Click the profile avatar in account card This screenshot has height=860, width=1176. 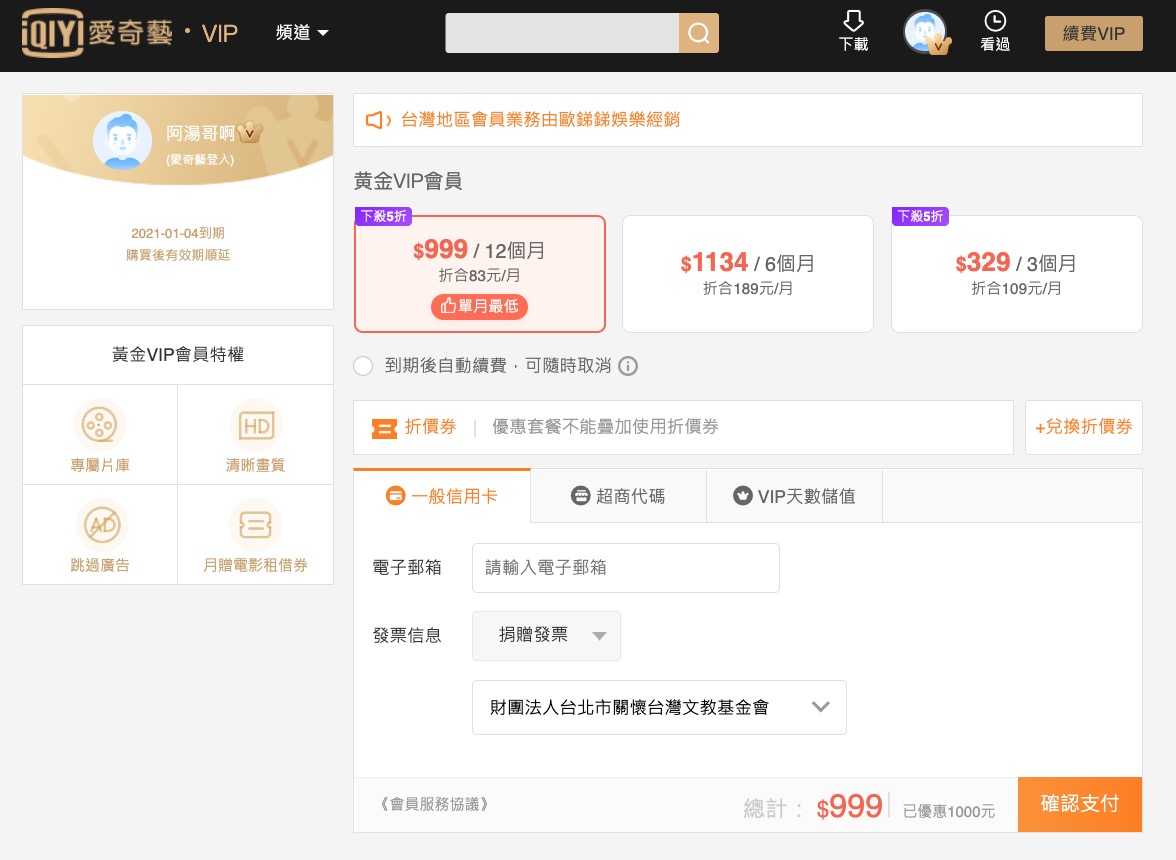(x=122, y=140)
